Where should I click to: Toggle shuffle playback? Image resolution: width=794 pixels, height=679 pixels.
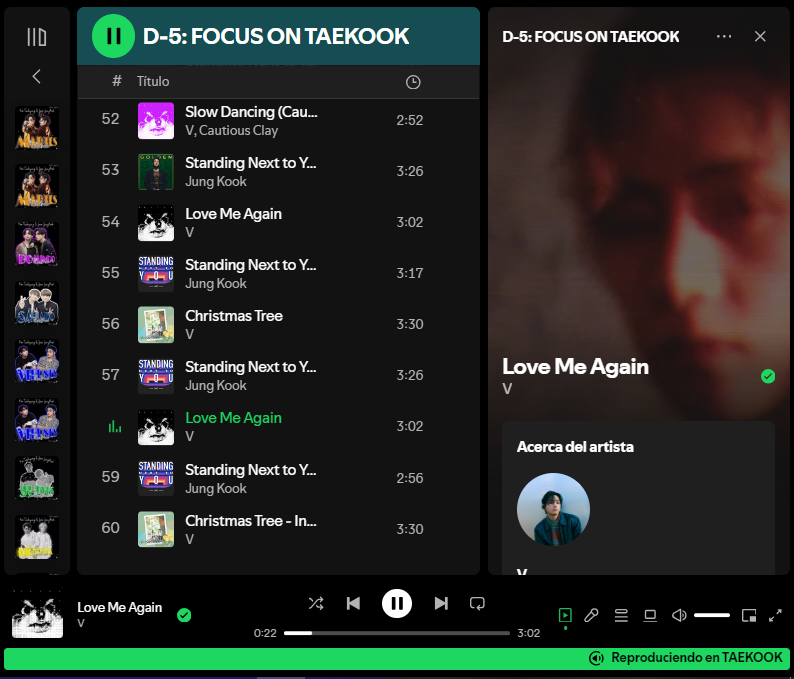(316, 603)
